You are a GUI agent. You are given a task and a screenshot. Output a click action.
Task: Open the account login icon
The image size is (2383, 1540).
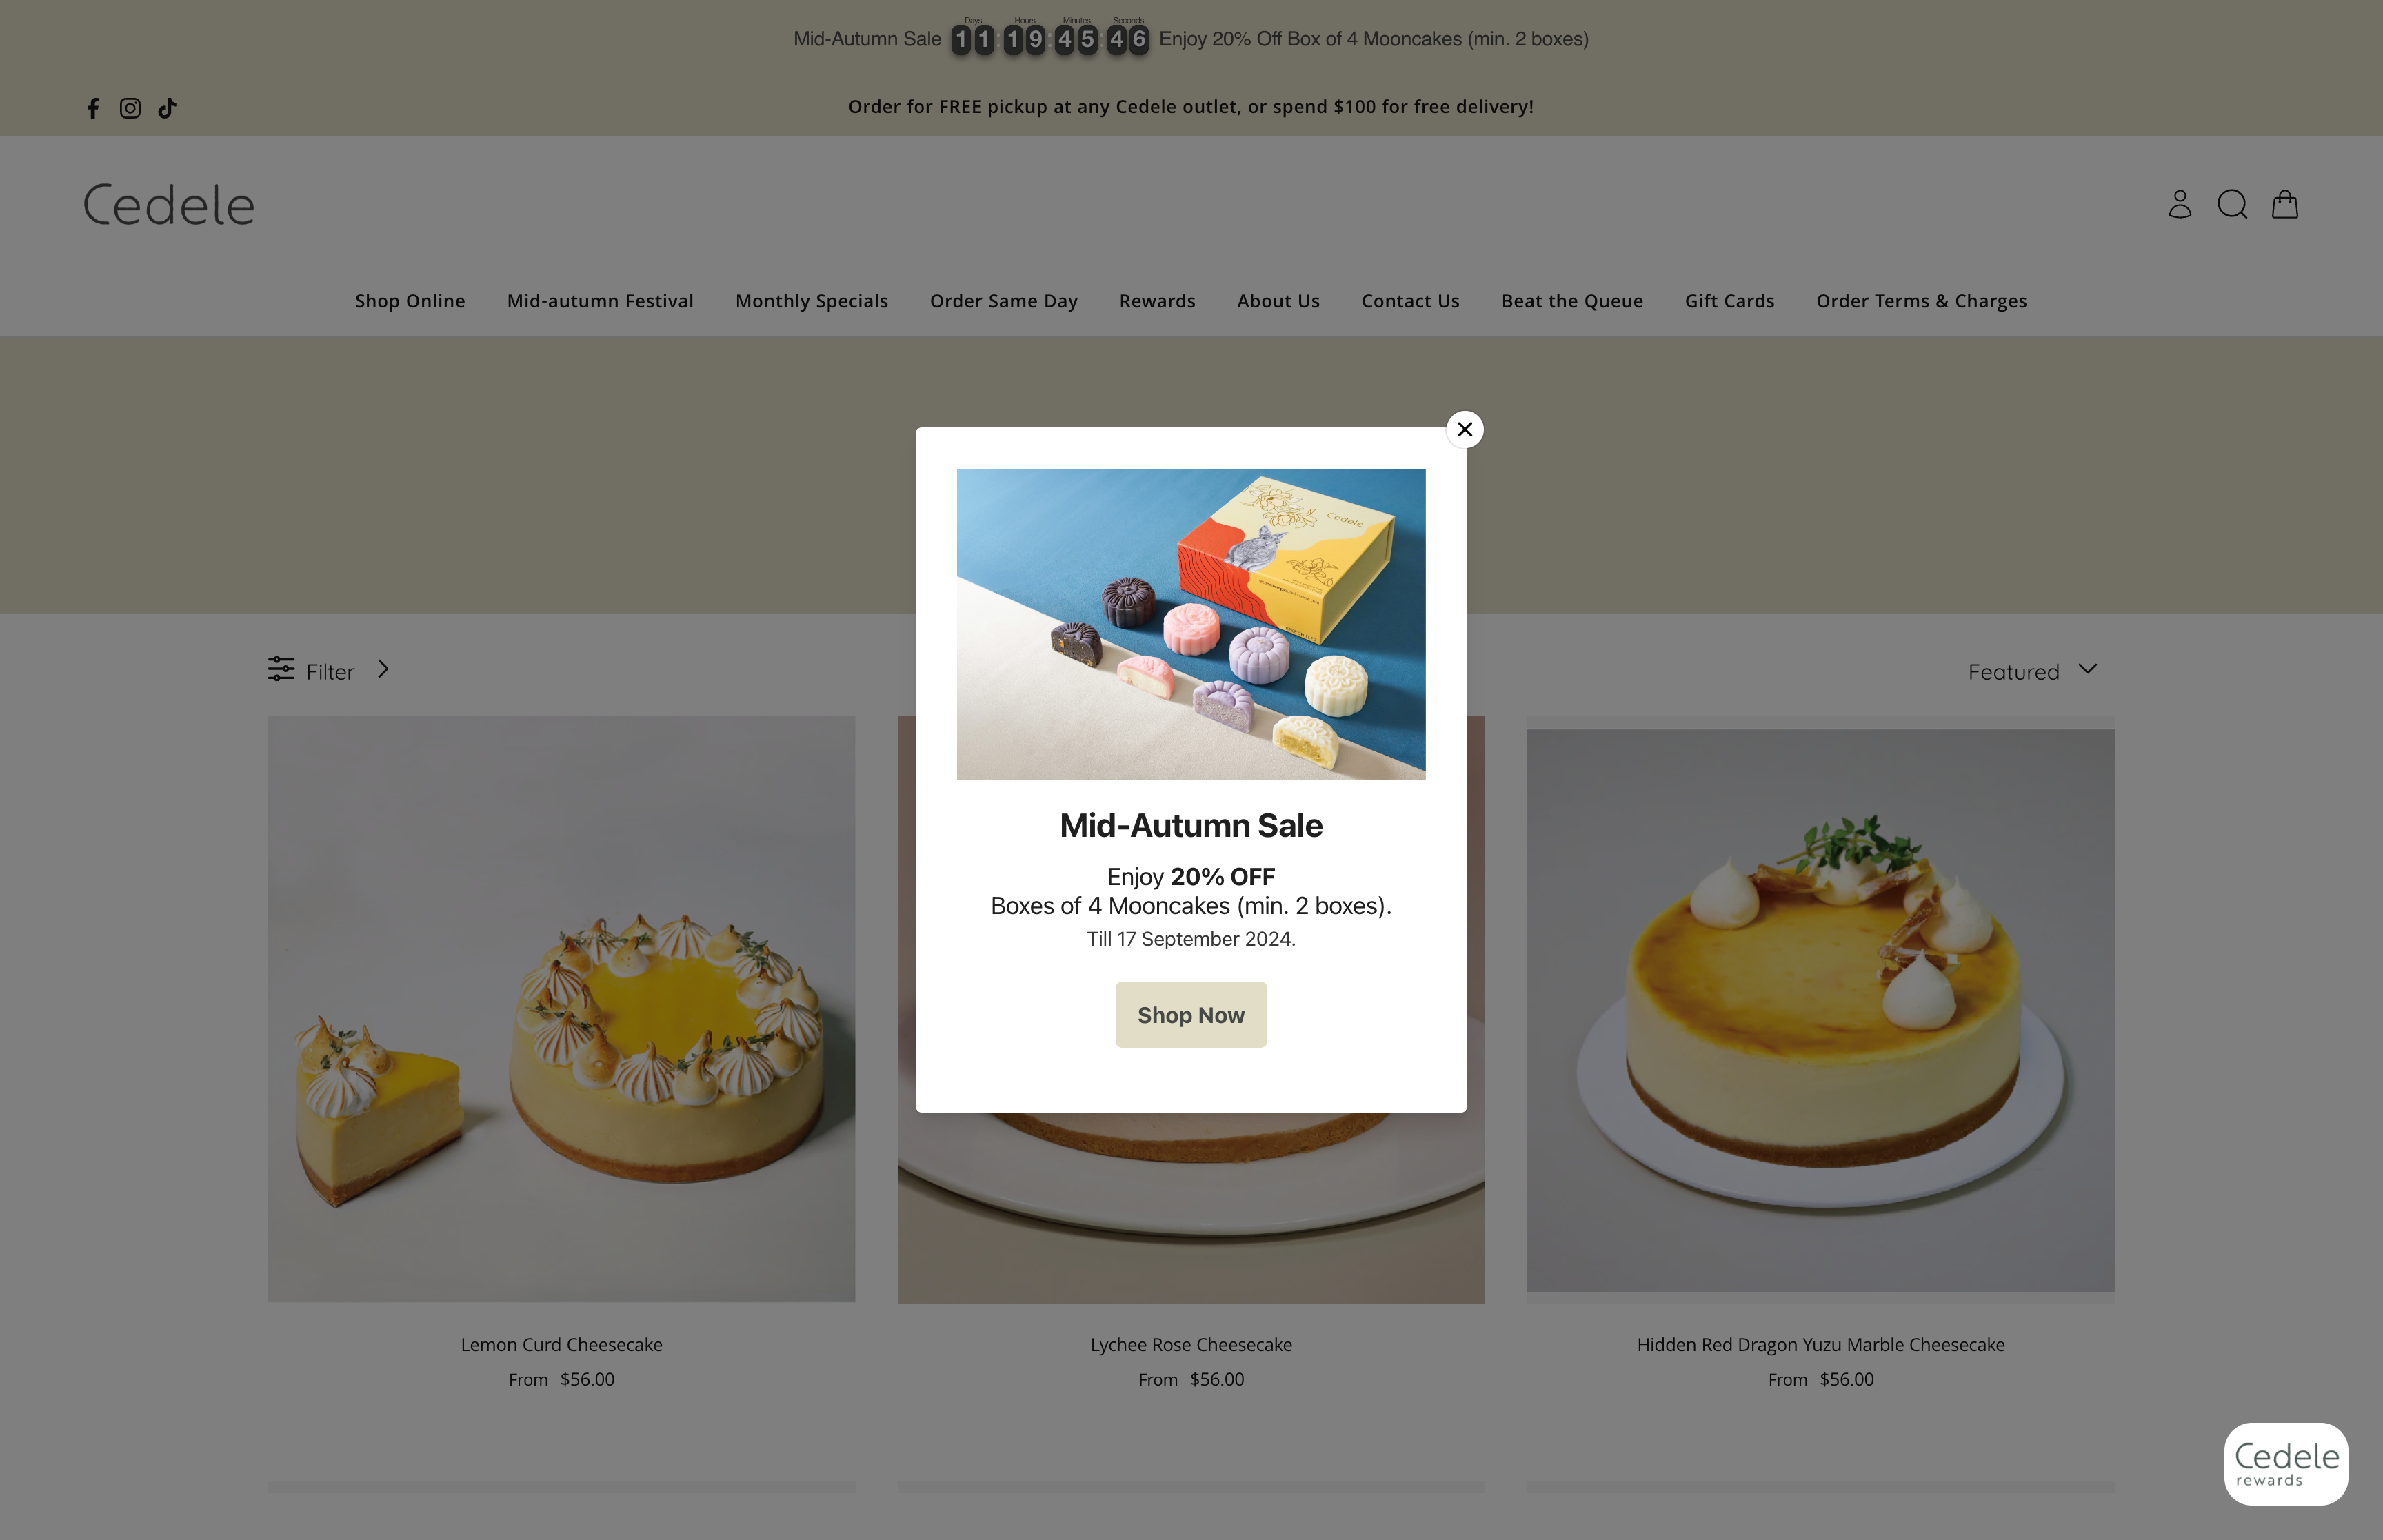tap(2180, 204)
